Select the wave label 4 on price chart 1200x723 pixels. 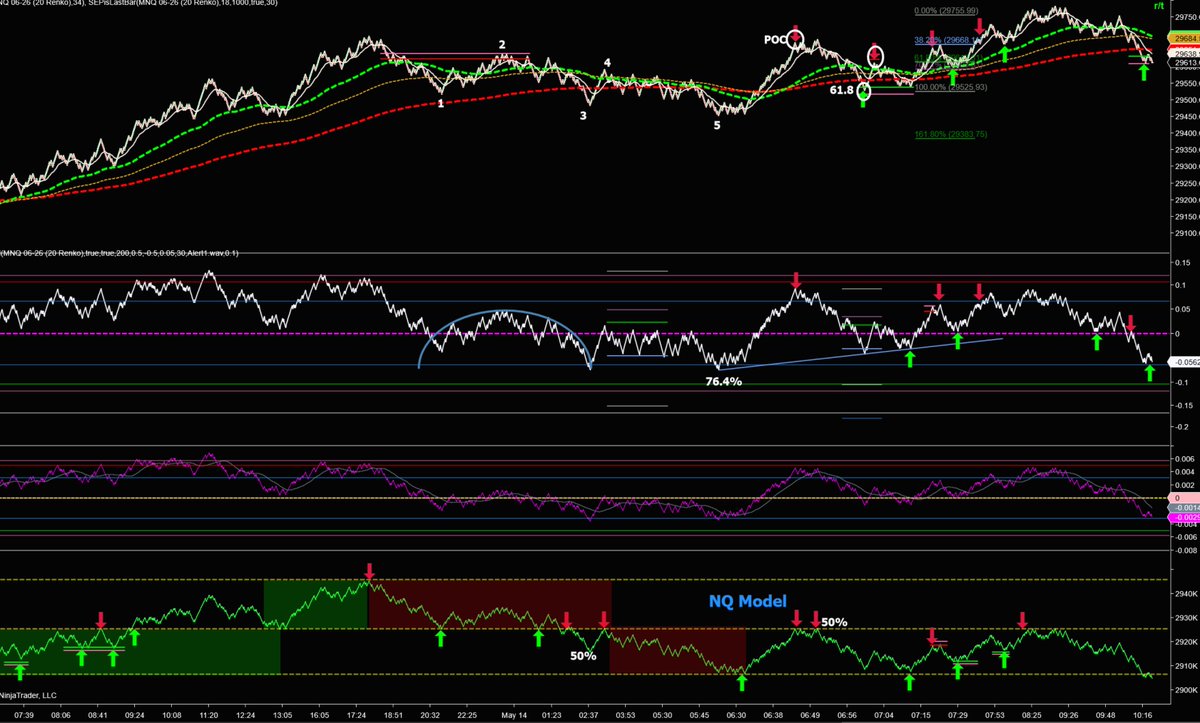607,63
